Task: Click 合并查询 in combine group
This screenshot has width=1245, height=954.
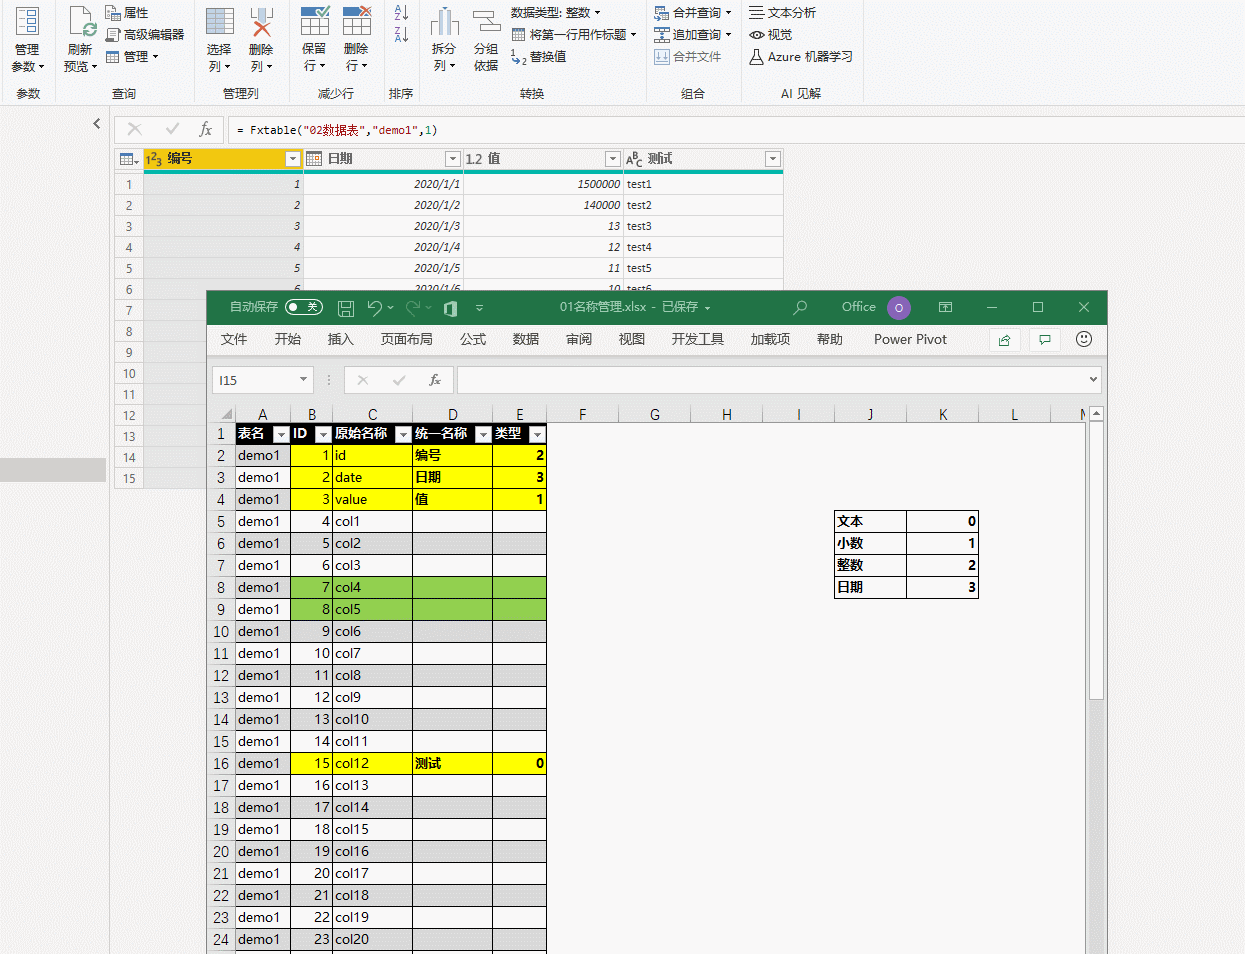Action: [693, 12]
